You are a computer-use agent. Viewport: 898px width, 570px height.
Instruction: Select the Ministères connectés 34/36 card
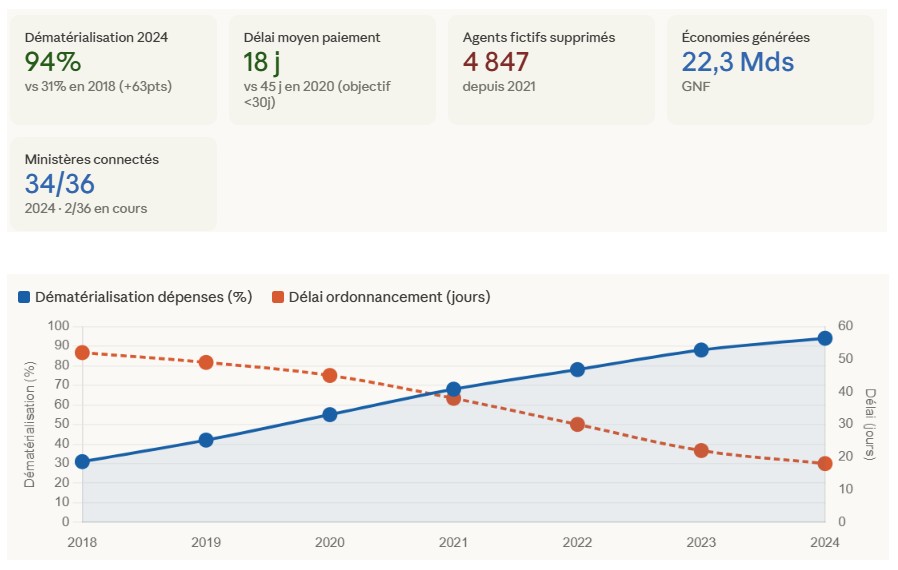tap(113, 184)
